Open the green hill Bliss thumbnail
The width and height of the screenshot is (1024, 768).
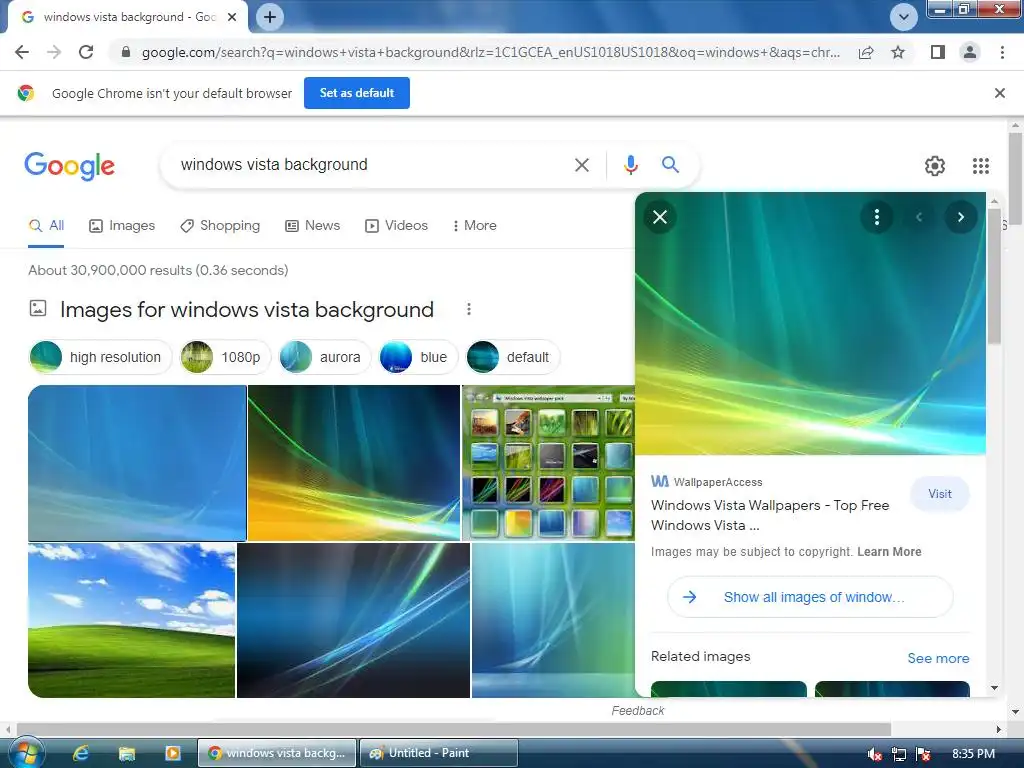pos(131,620)
